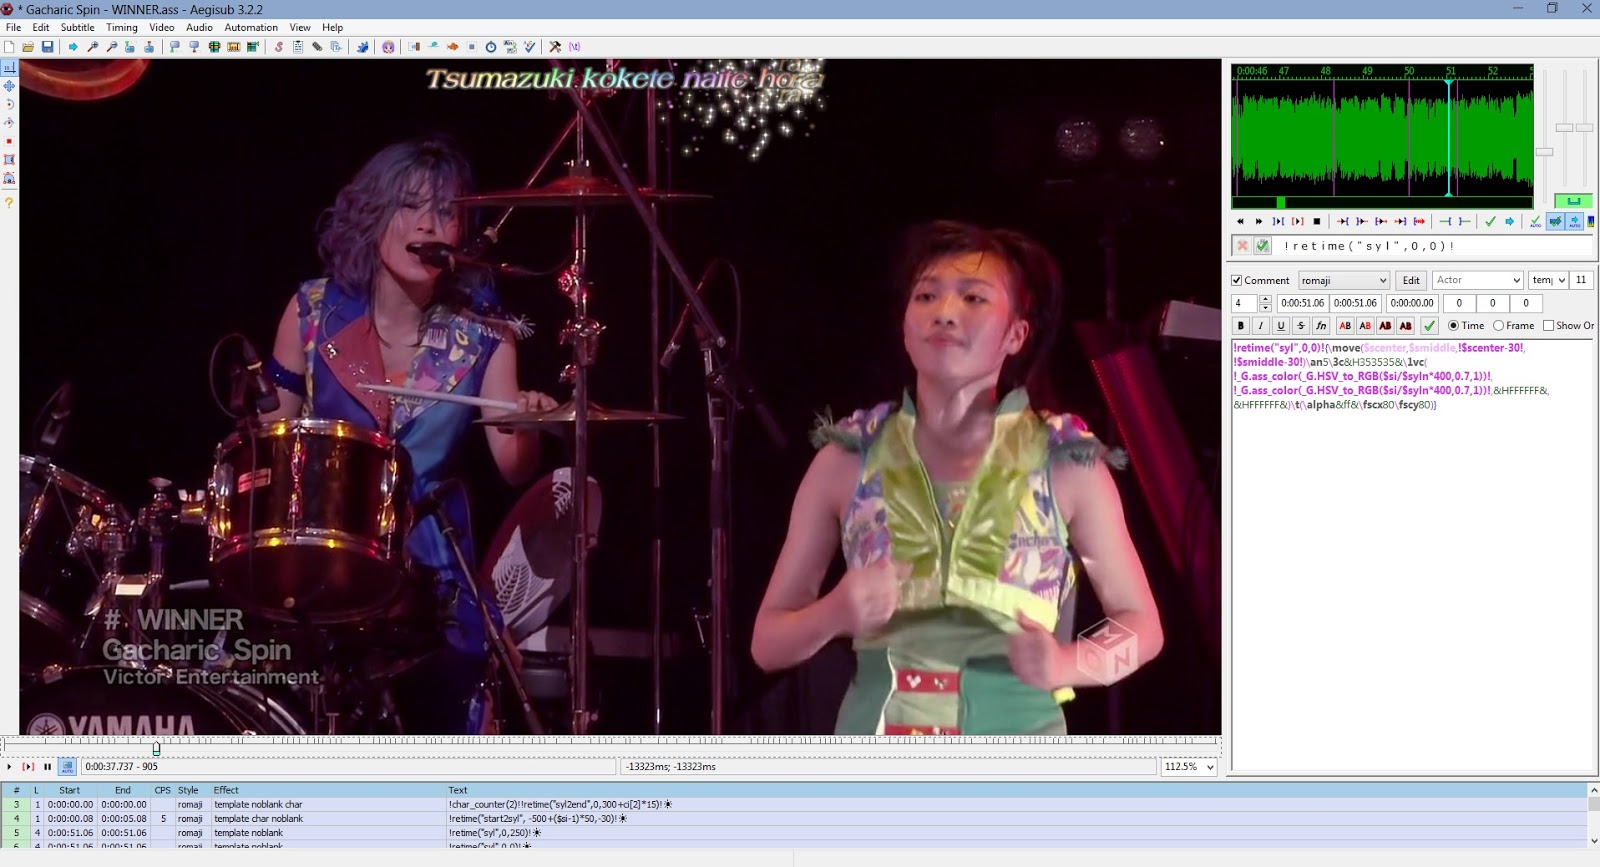
Task: Open the font chooser with the fn button
Action: point(1321,326)
